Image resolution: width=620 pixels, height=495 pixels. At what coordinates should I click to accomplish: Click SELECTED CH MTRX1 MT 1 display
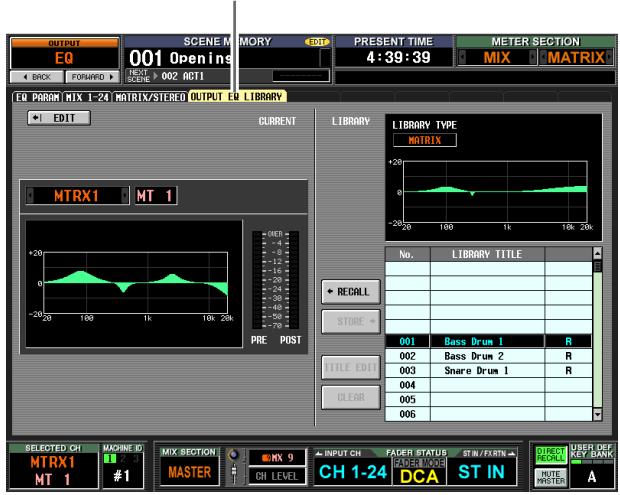[x=53, y=470]
